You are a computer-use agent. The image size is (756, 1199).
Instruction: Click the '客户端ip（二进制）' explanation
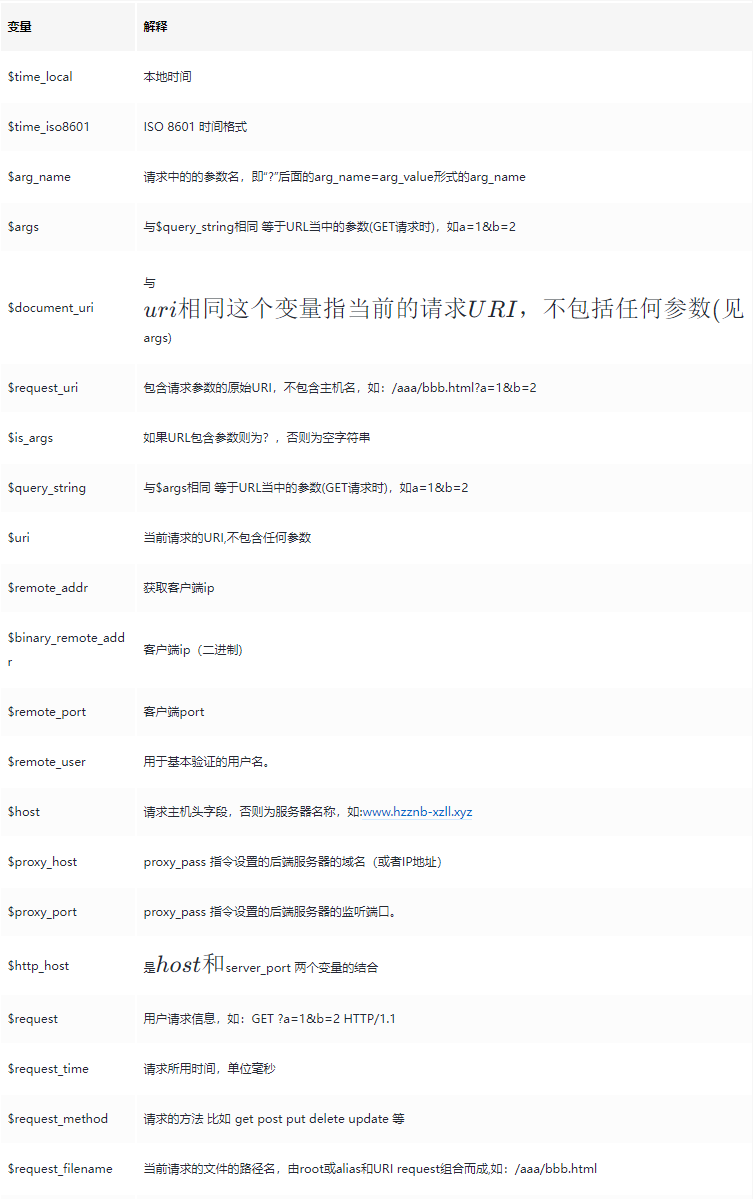coord(193,650)
